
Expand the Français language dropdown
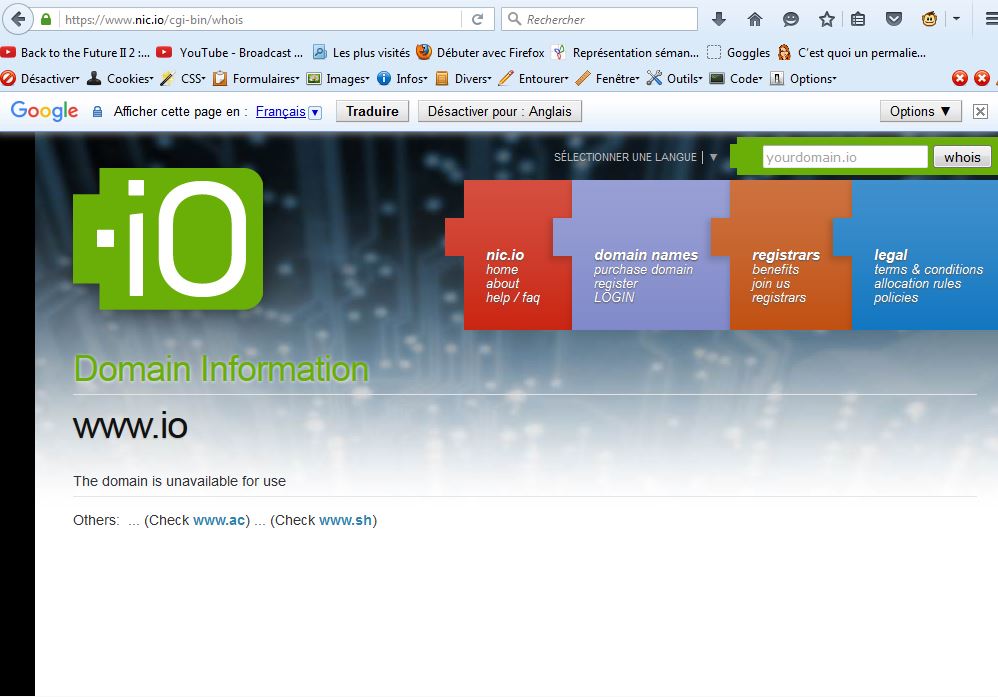coord(315,112)
